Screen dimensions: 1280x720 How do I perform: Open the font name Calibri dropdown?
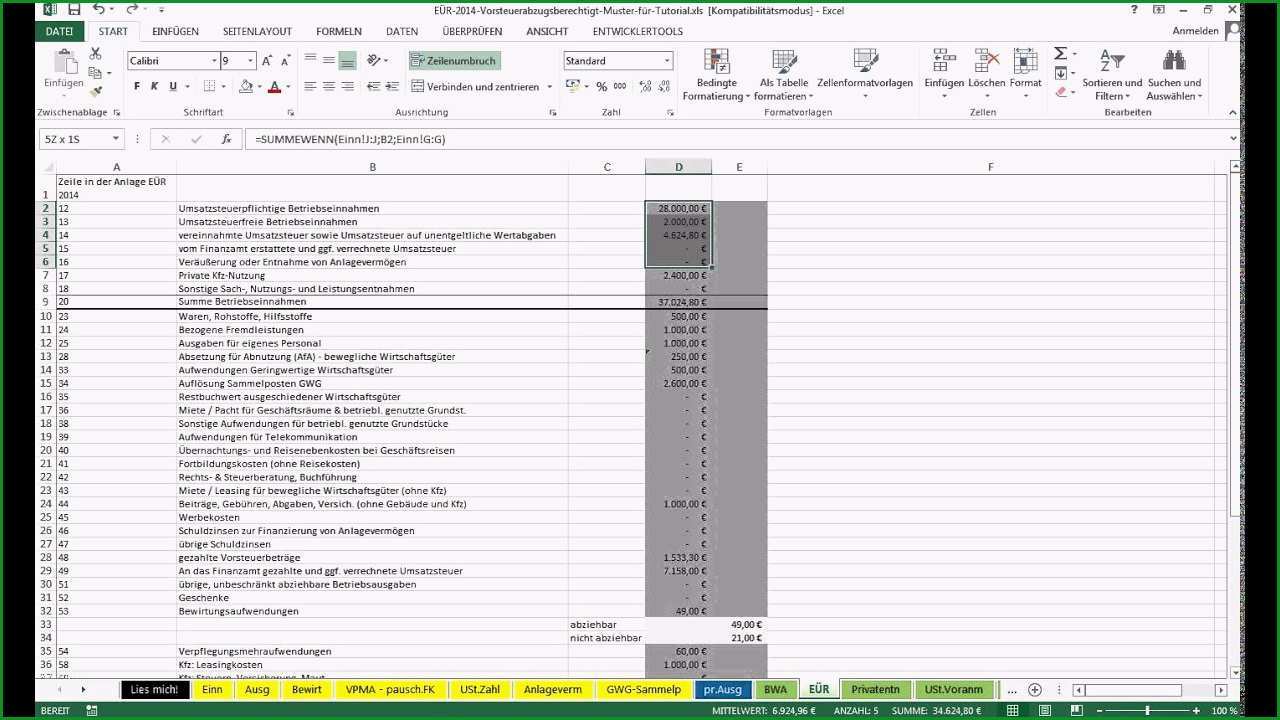(x=214, y=61)
